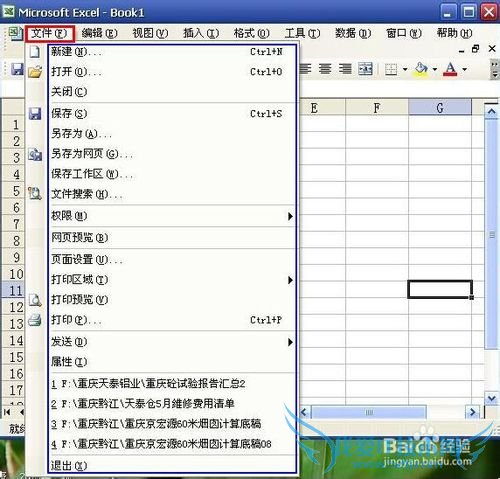Viewport: 500px width, 479px height.
Task: Click the horizontal scrollbar thumb
Action: (369, 412)
